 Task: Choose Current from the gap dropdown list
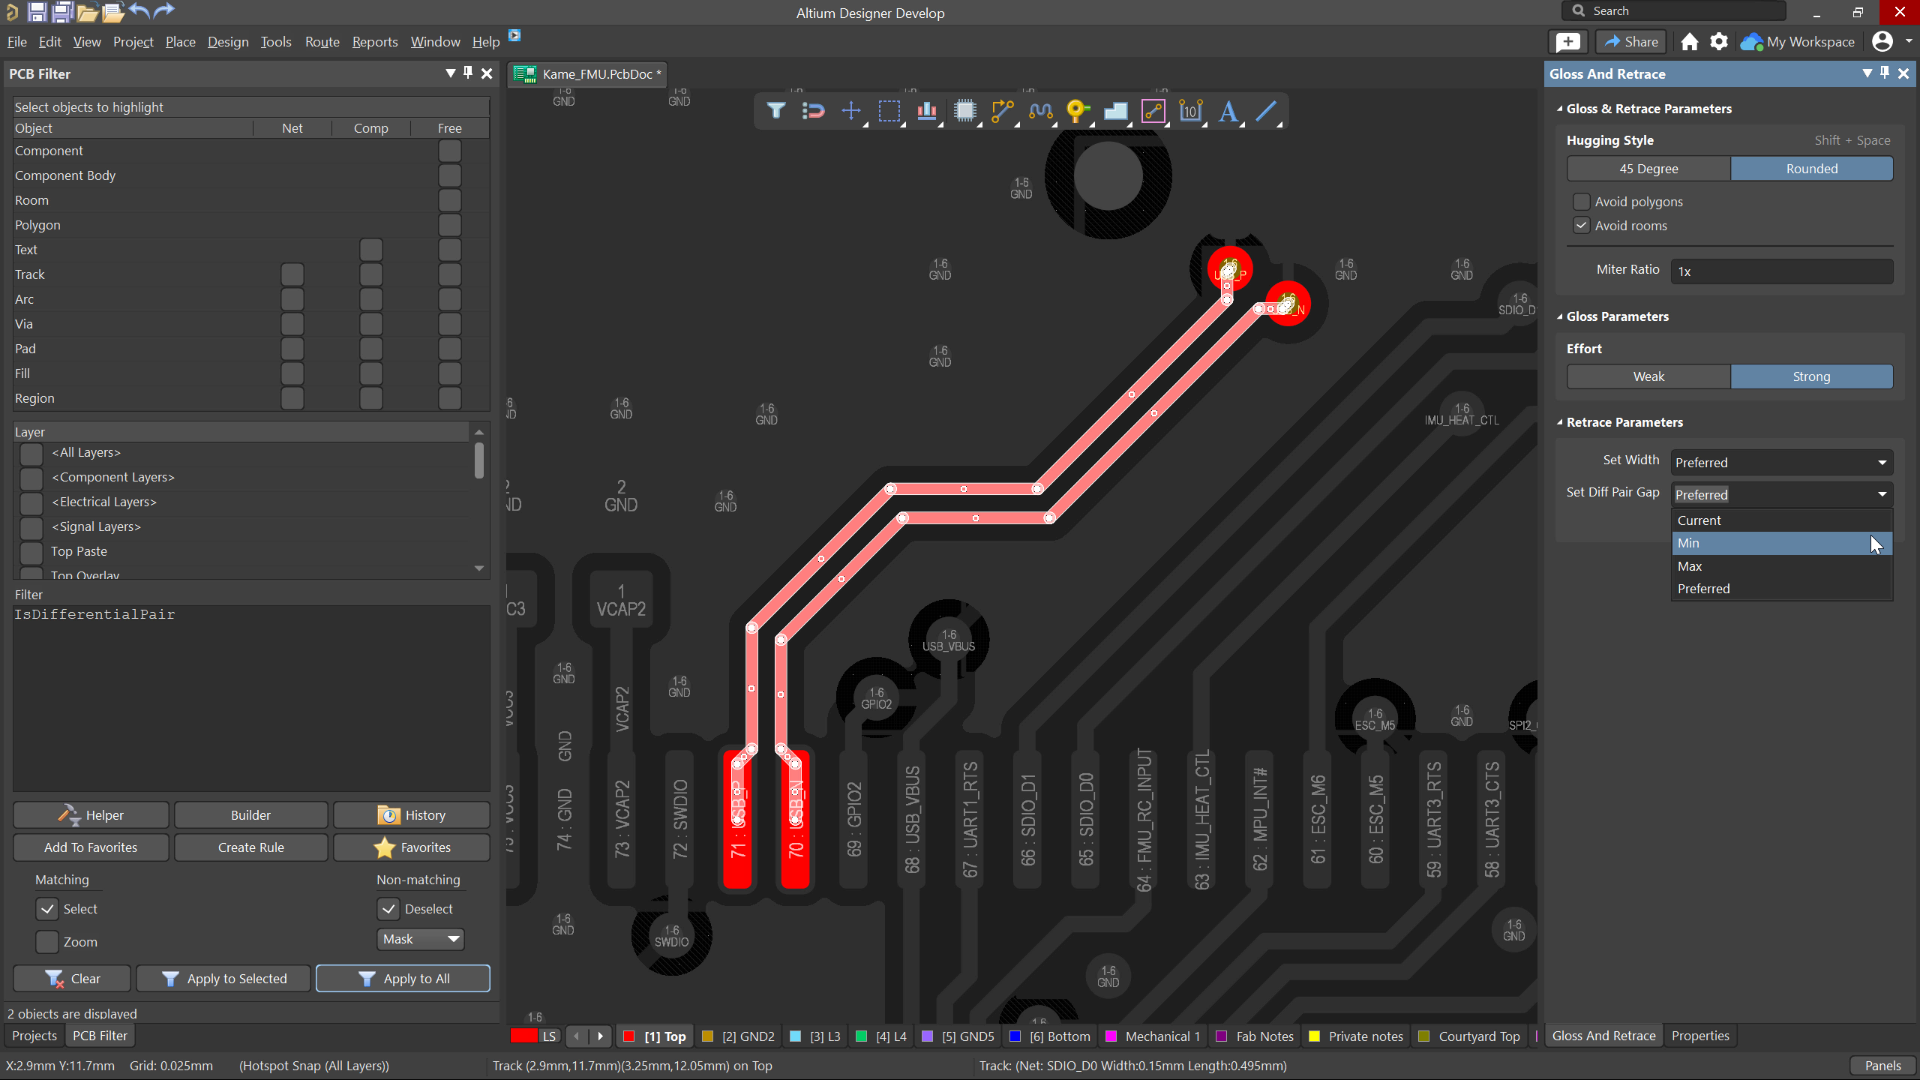tap(1781, 520)
